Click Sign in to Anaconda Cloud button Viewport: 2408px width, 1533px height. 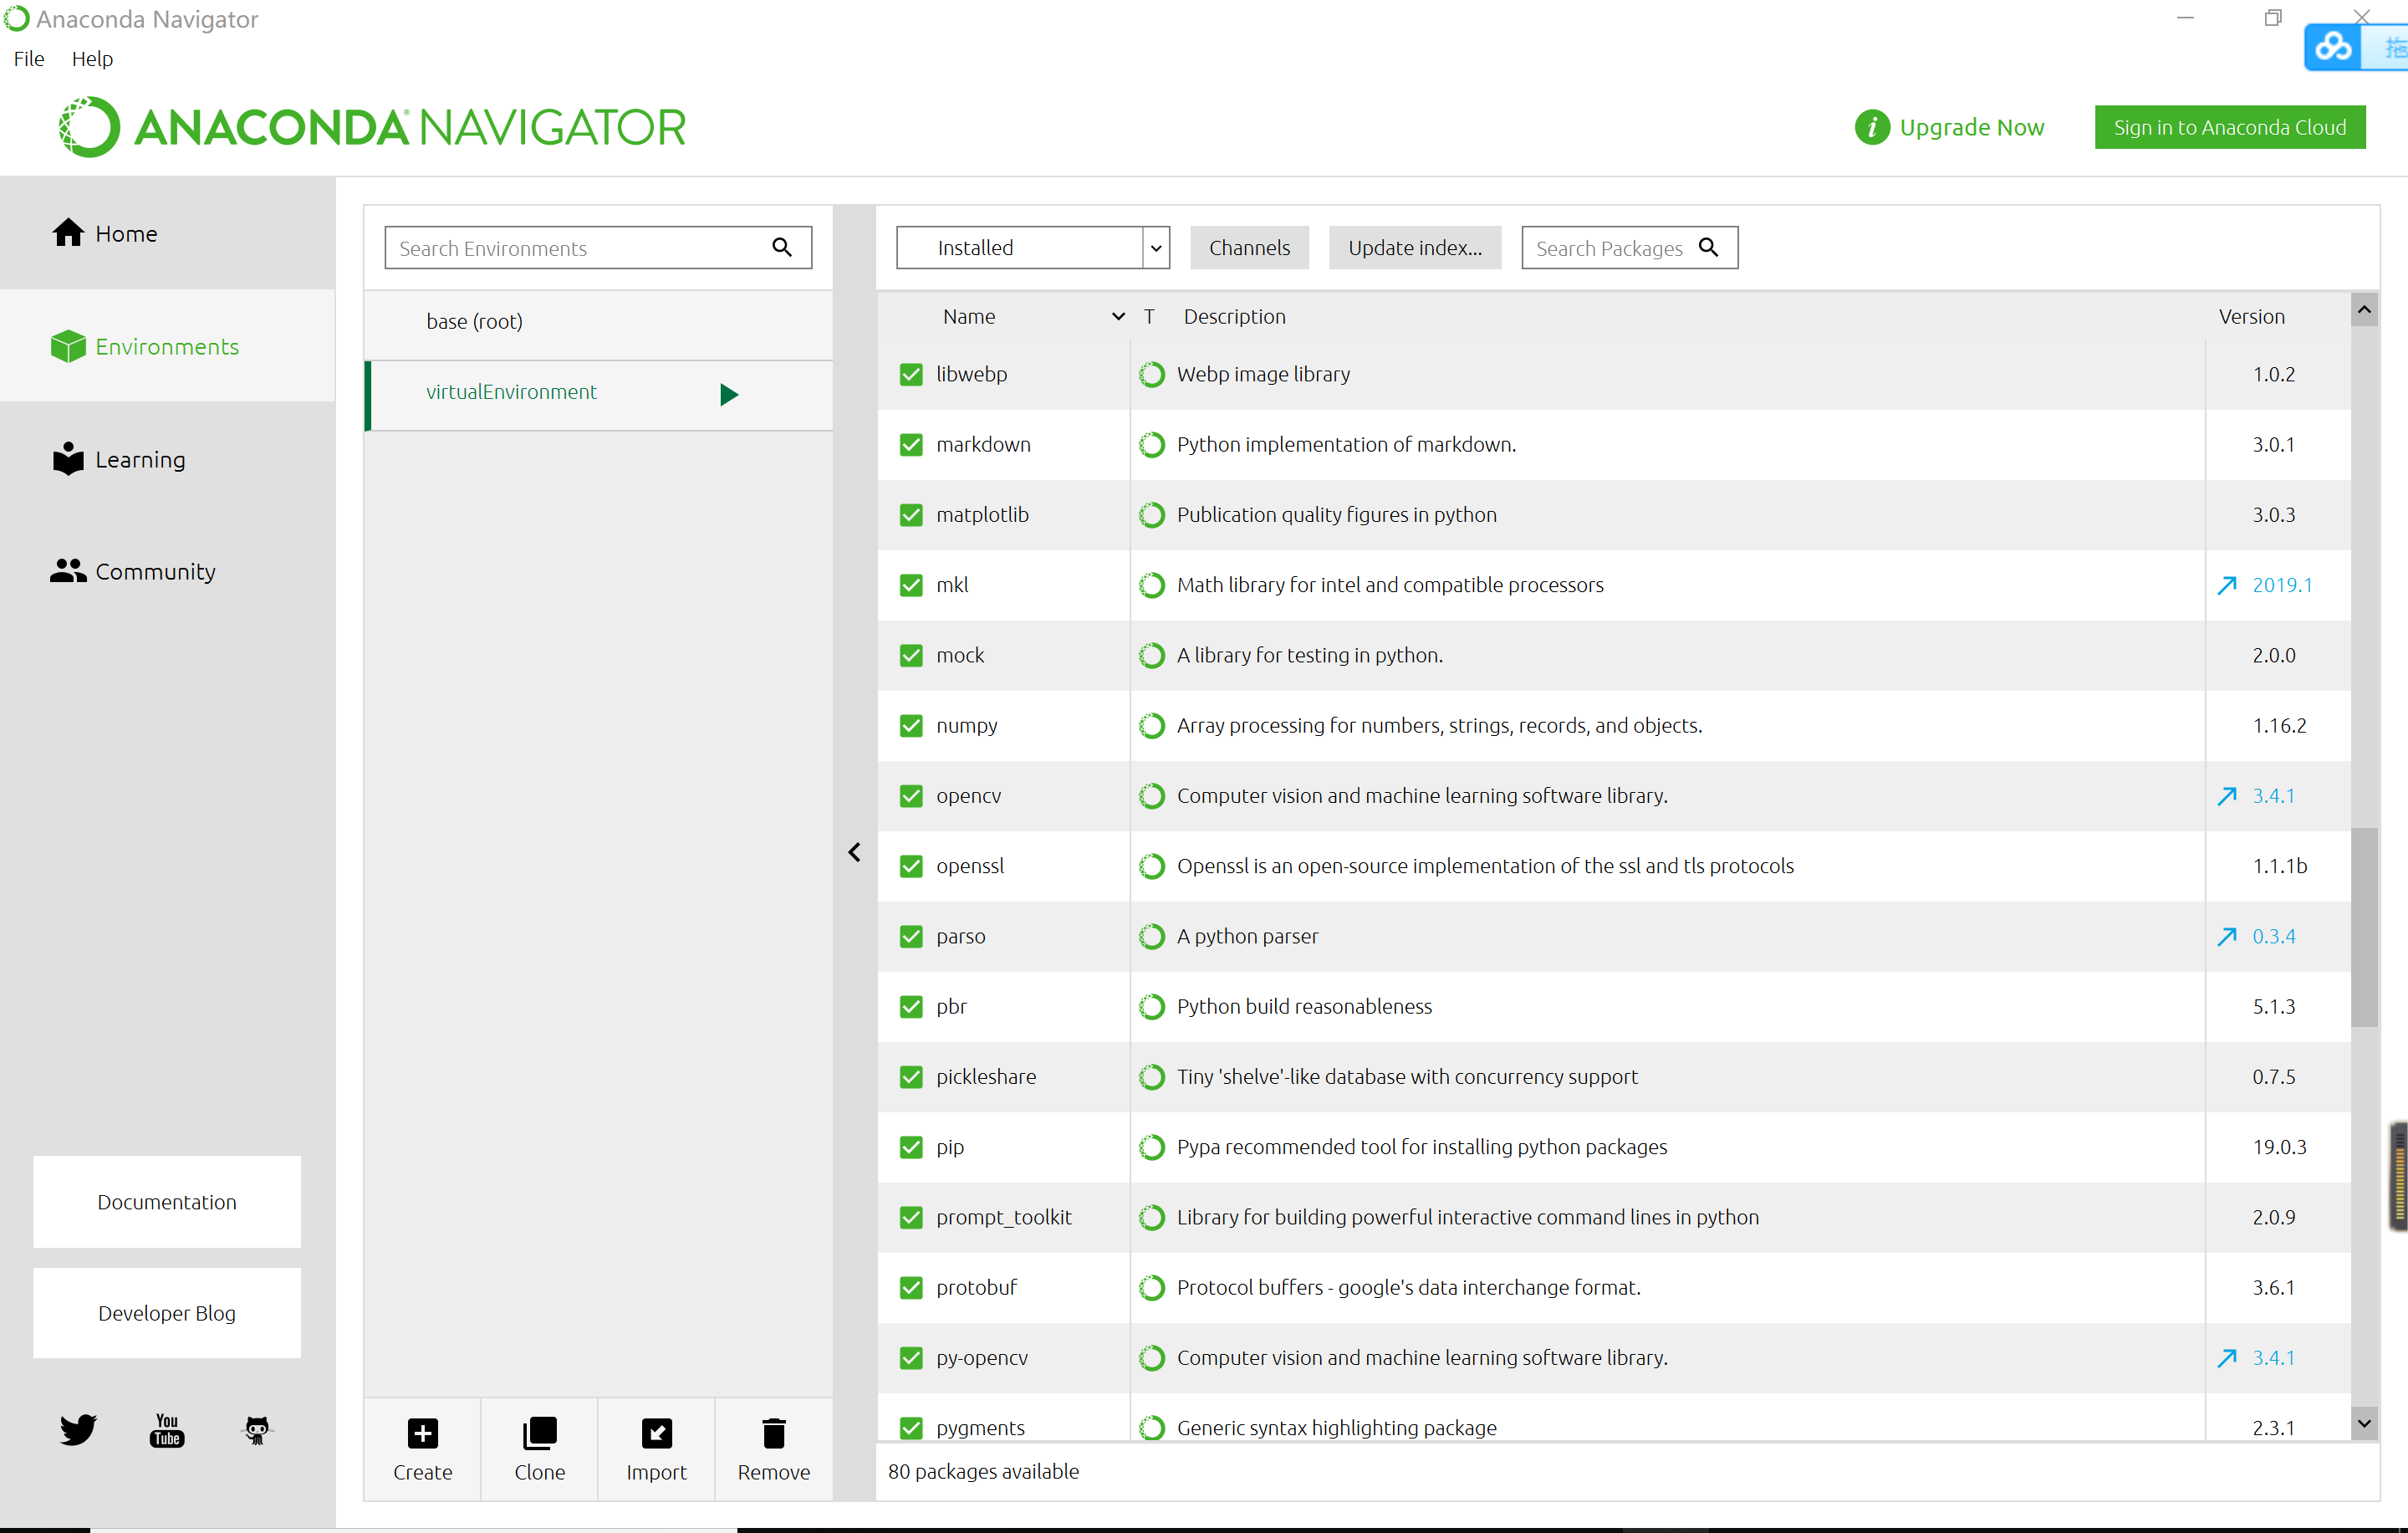(2229, 125)
